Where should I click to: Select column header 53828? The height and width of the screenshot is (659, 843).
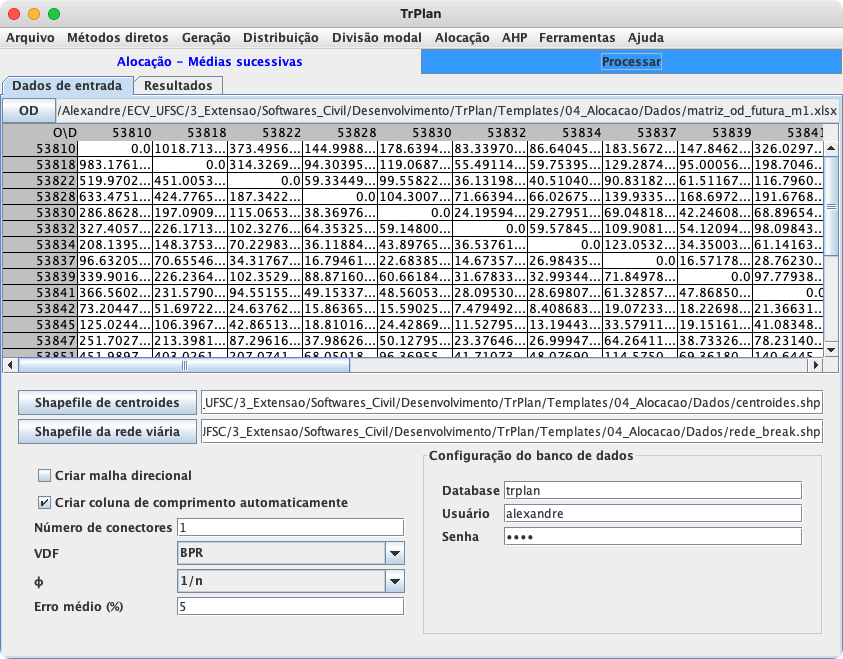[340, 133]
